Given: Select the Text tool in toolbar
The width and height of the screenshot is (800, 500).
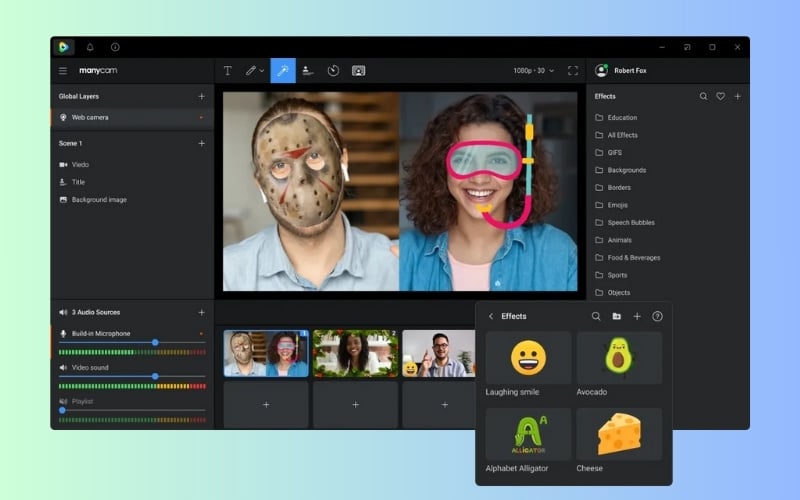Looking at the screenshot, I should coord(227,71).
